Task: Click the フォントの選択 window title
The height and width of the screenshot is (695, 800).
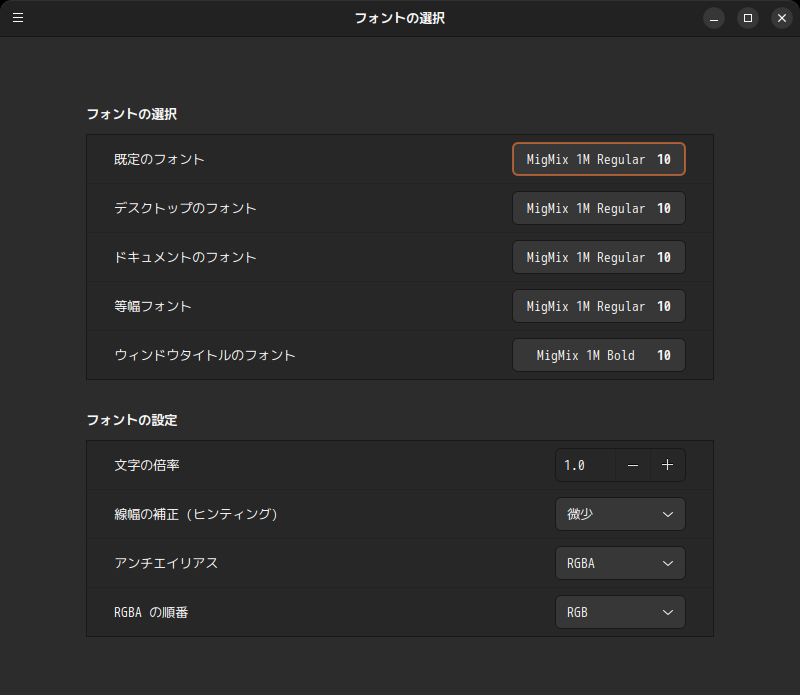Action: [399, 18]
